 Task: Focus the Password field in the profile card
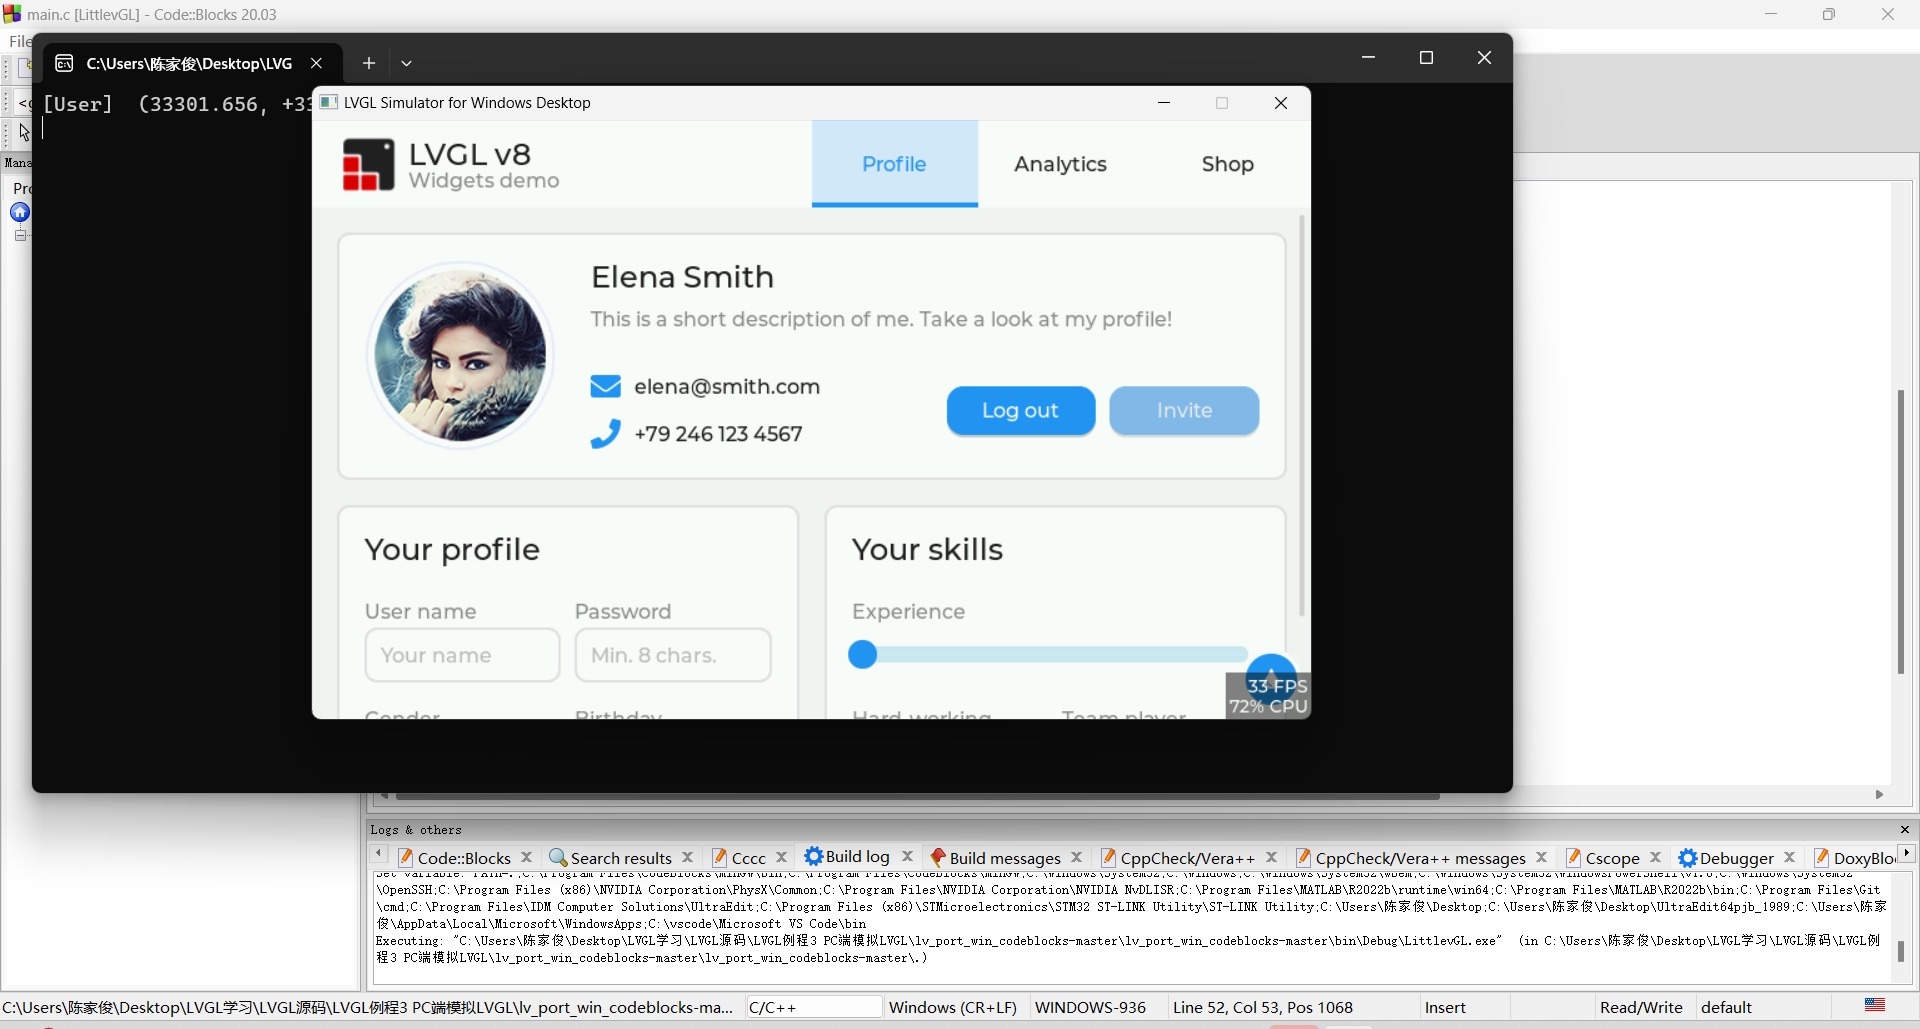[672, 655]
